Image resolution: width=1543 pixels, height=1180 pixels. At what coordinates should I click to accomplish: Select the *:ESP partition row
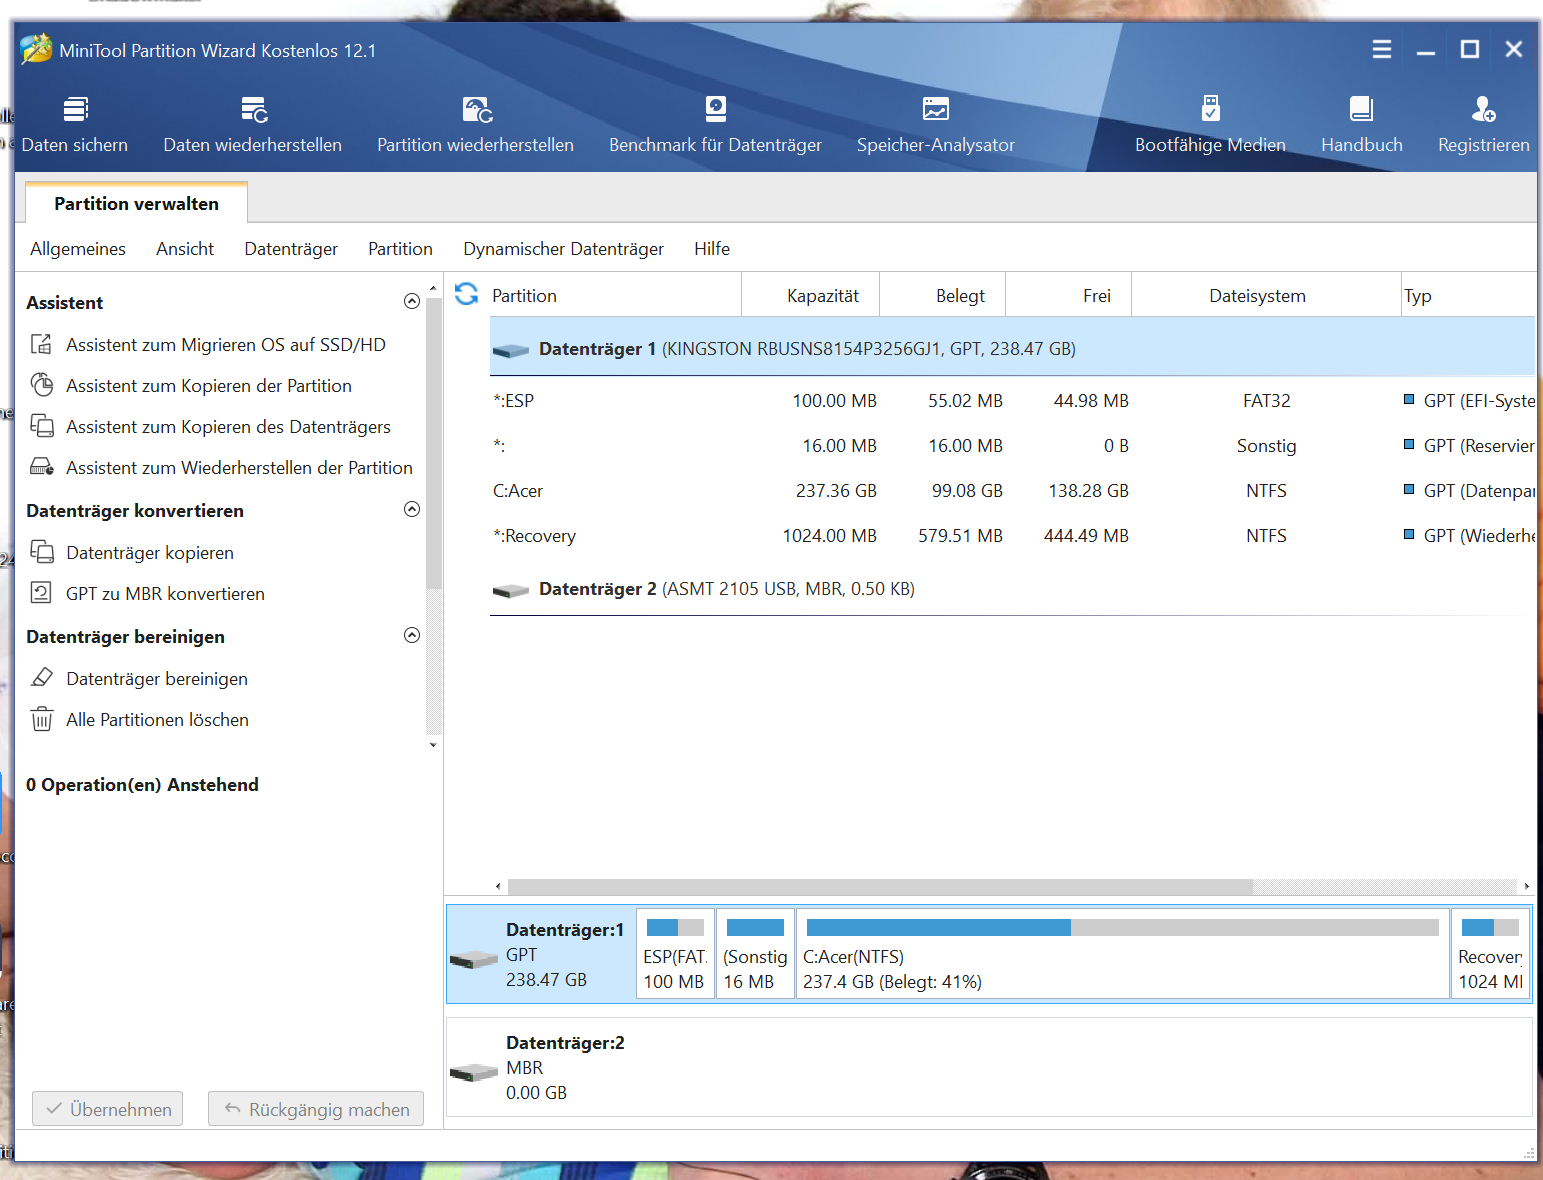(1012, 401)
